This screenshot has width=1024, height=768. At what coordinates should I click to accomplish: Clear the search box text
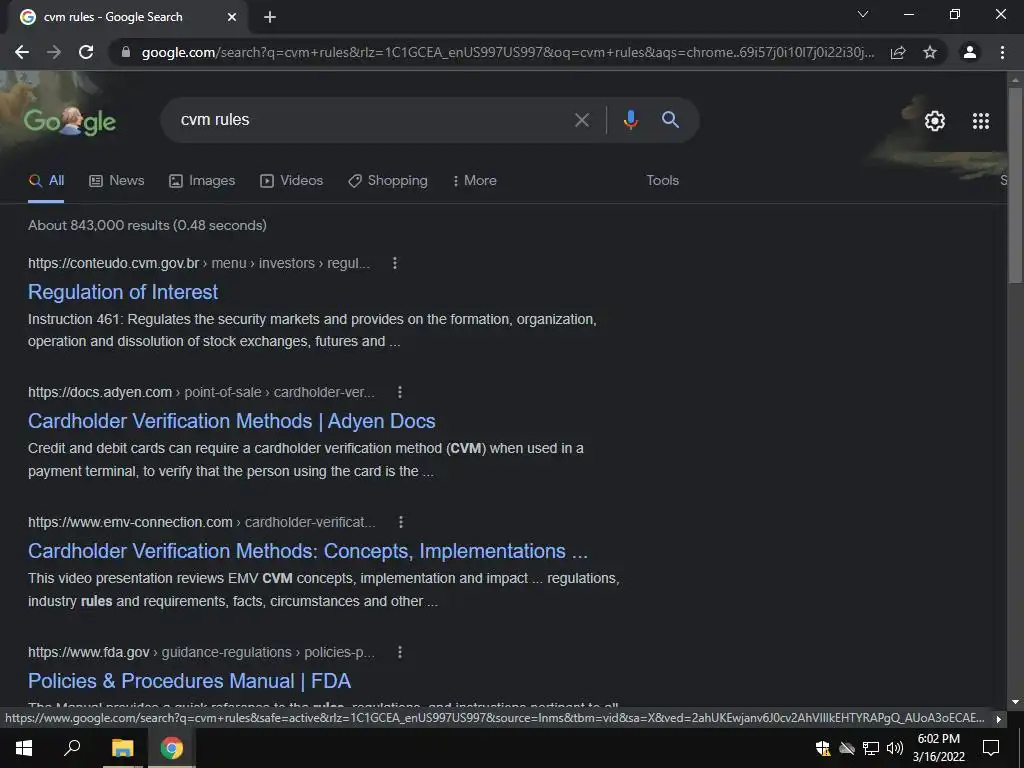click(x=581, y=120)
